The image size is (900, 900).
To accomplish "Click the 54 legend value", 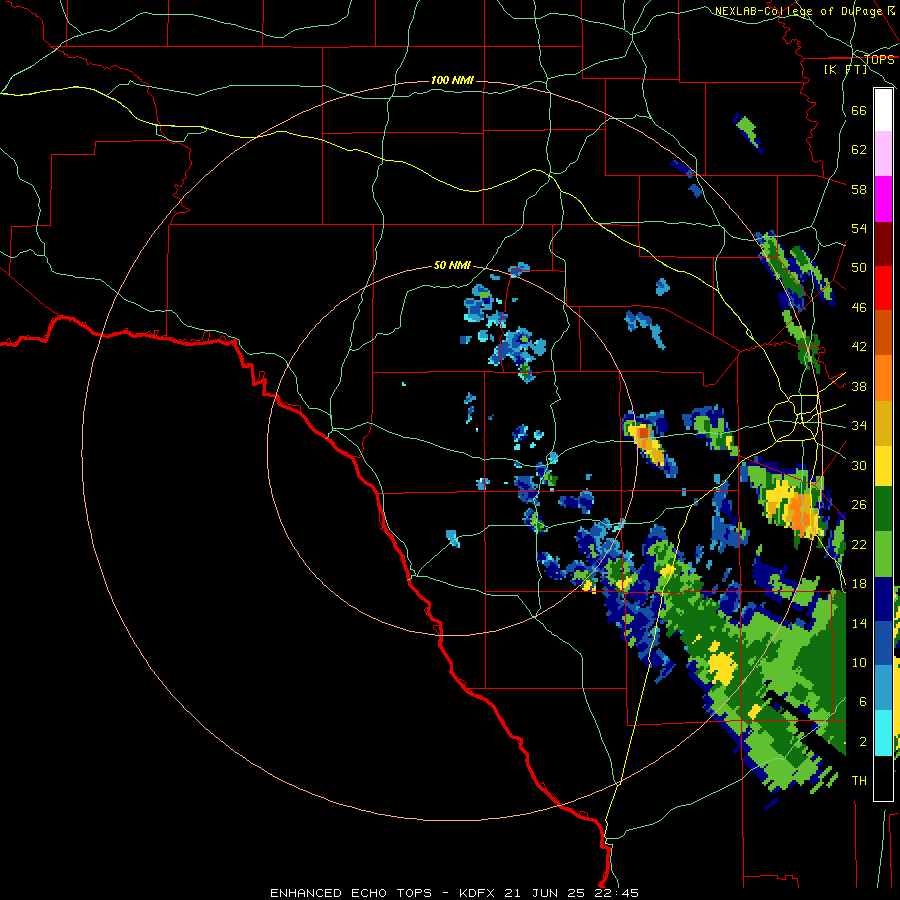I will point(859,228).
